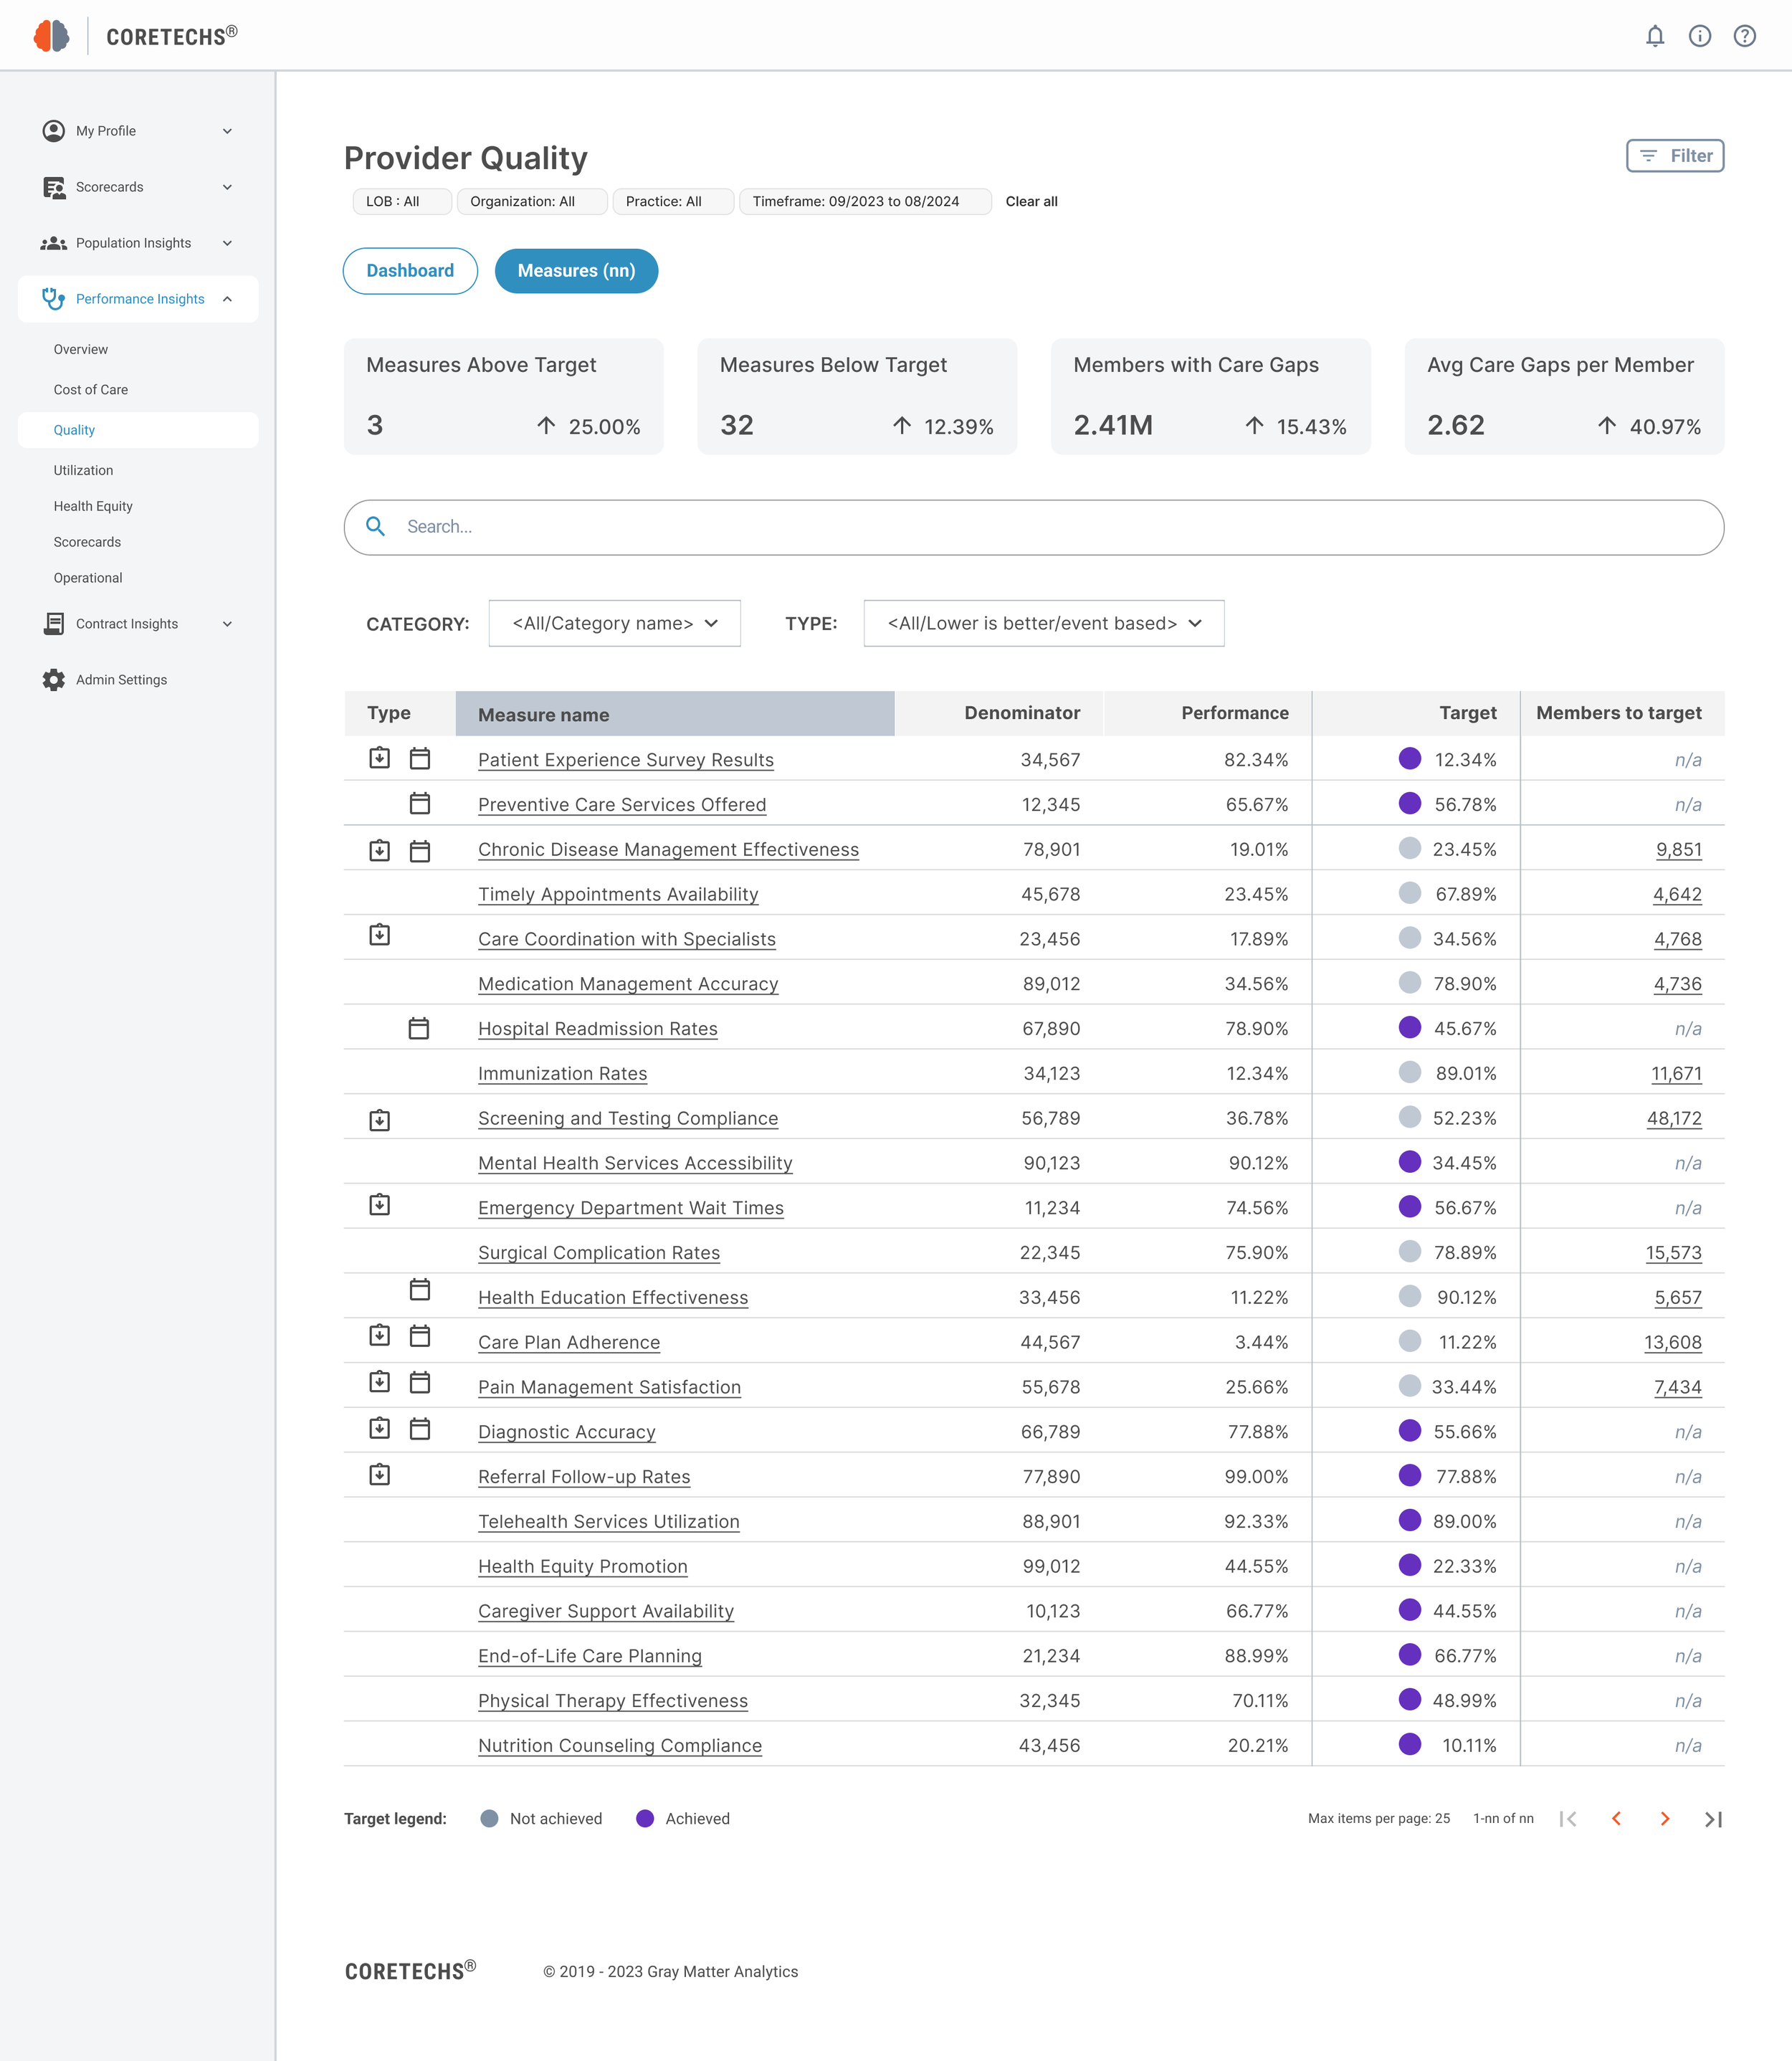This screenshot has width=1792, height=2061.
Task: Open the CATEGORY dropdown
Action: [614, 623]
